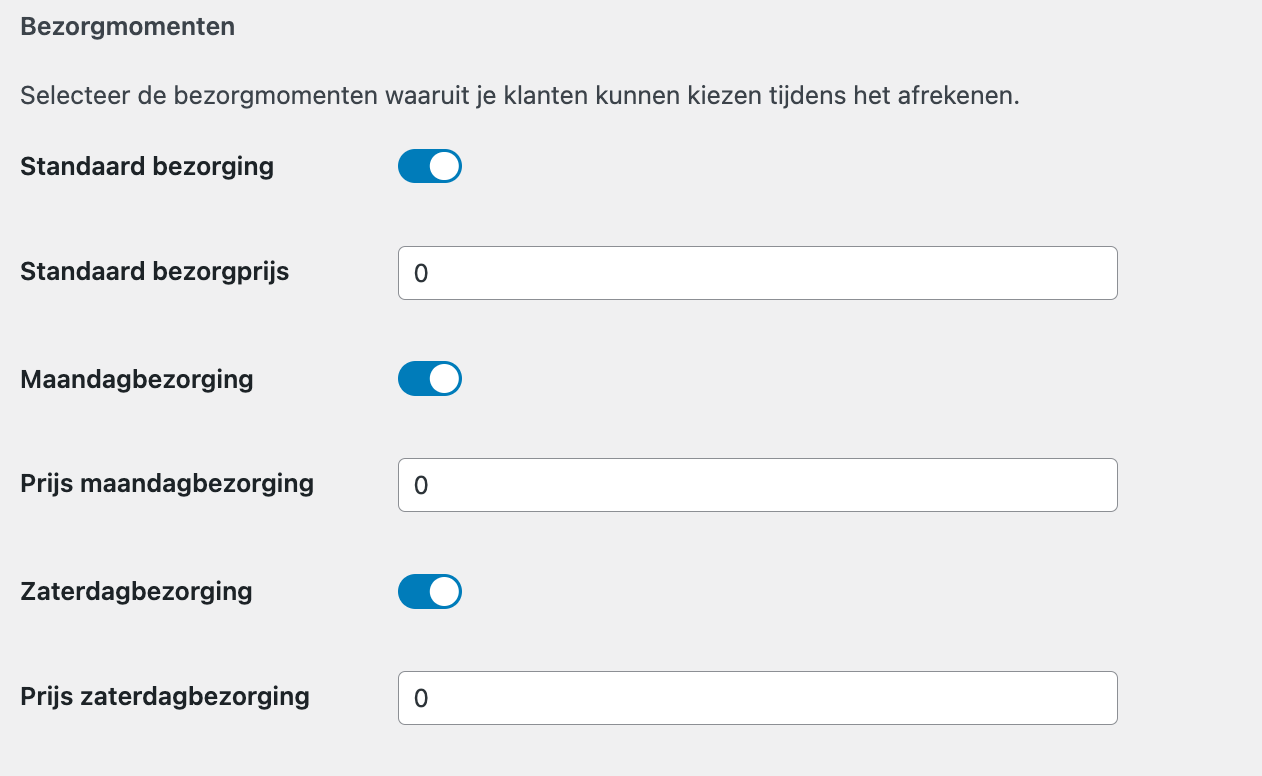Disable the Standaard bezorging toggle
This screenshot has width=1262, height=776.
430,166
